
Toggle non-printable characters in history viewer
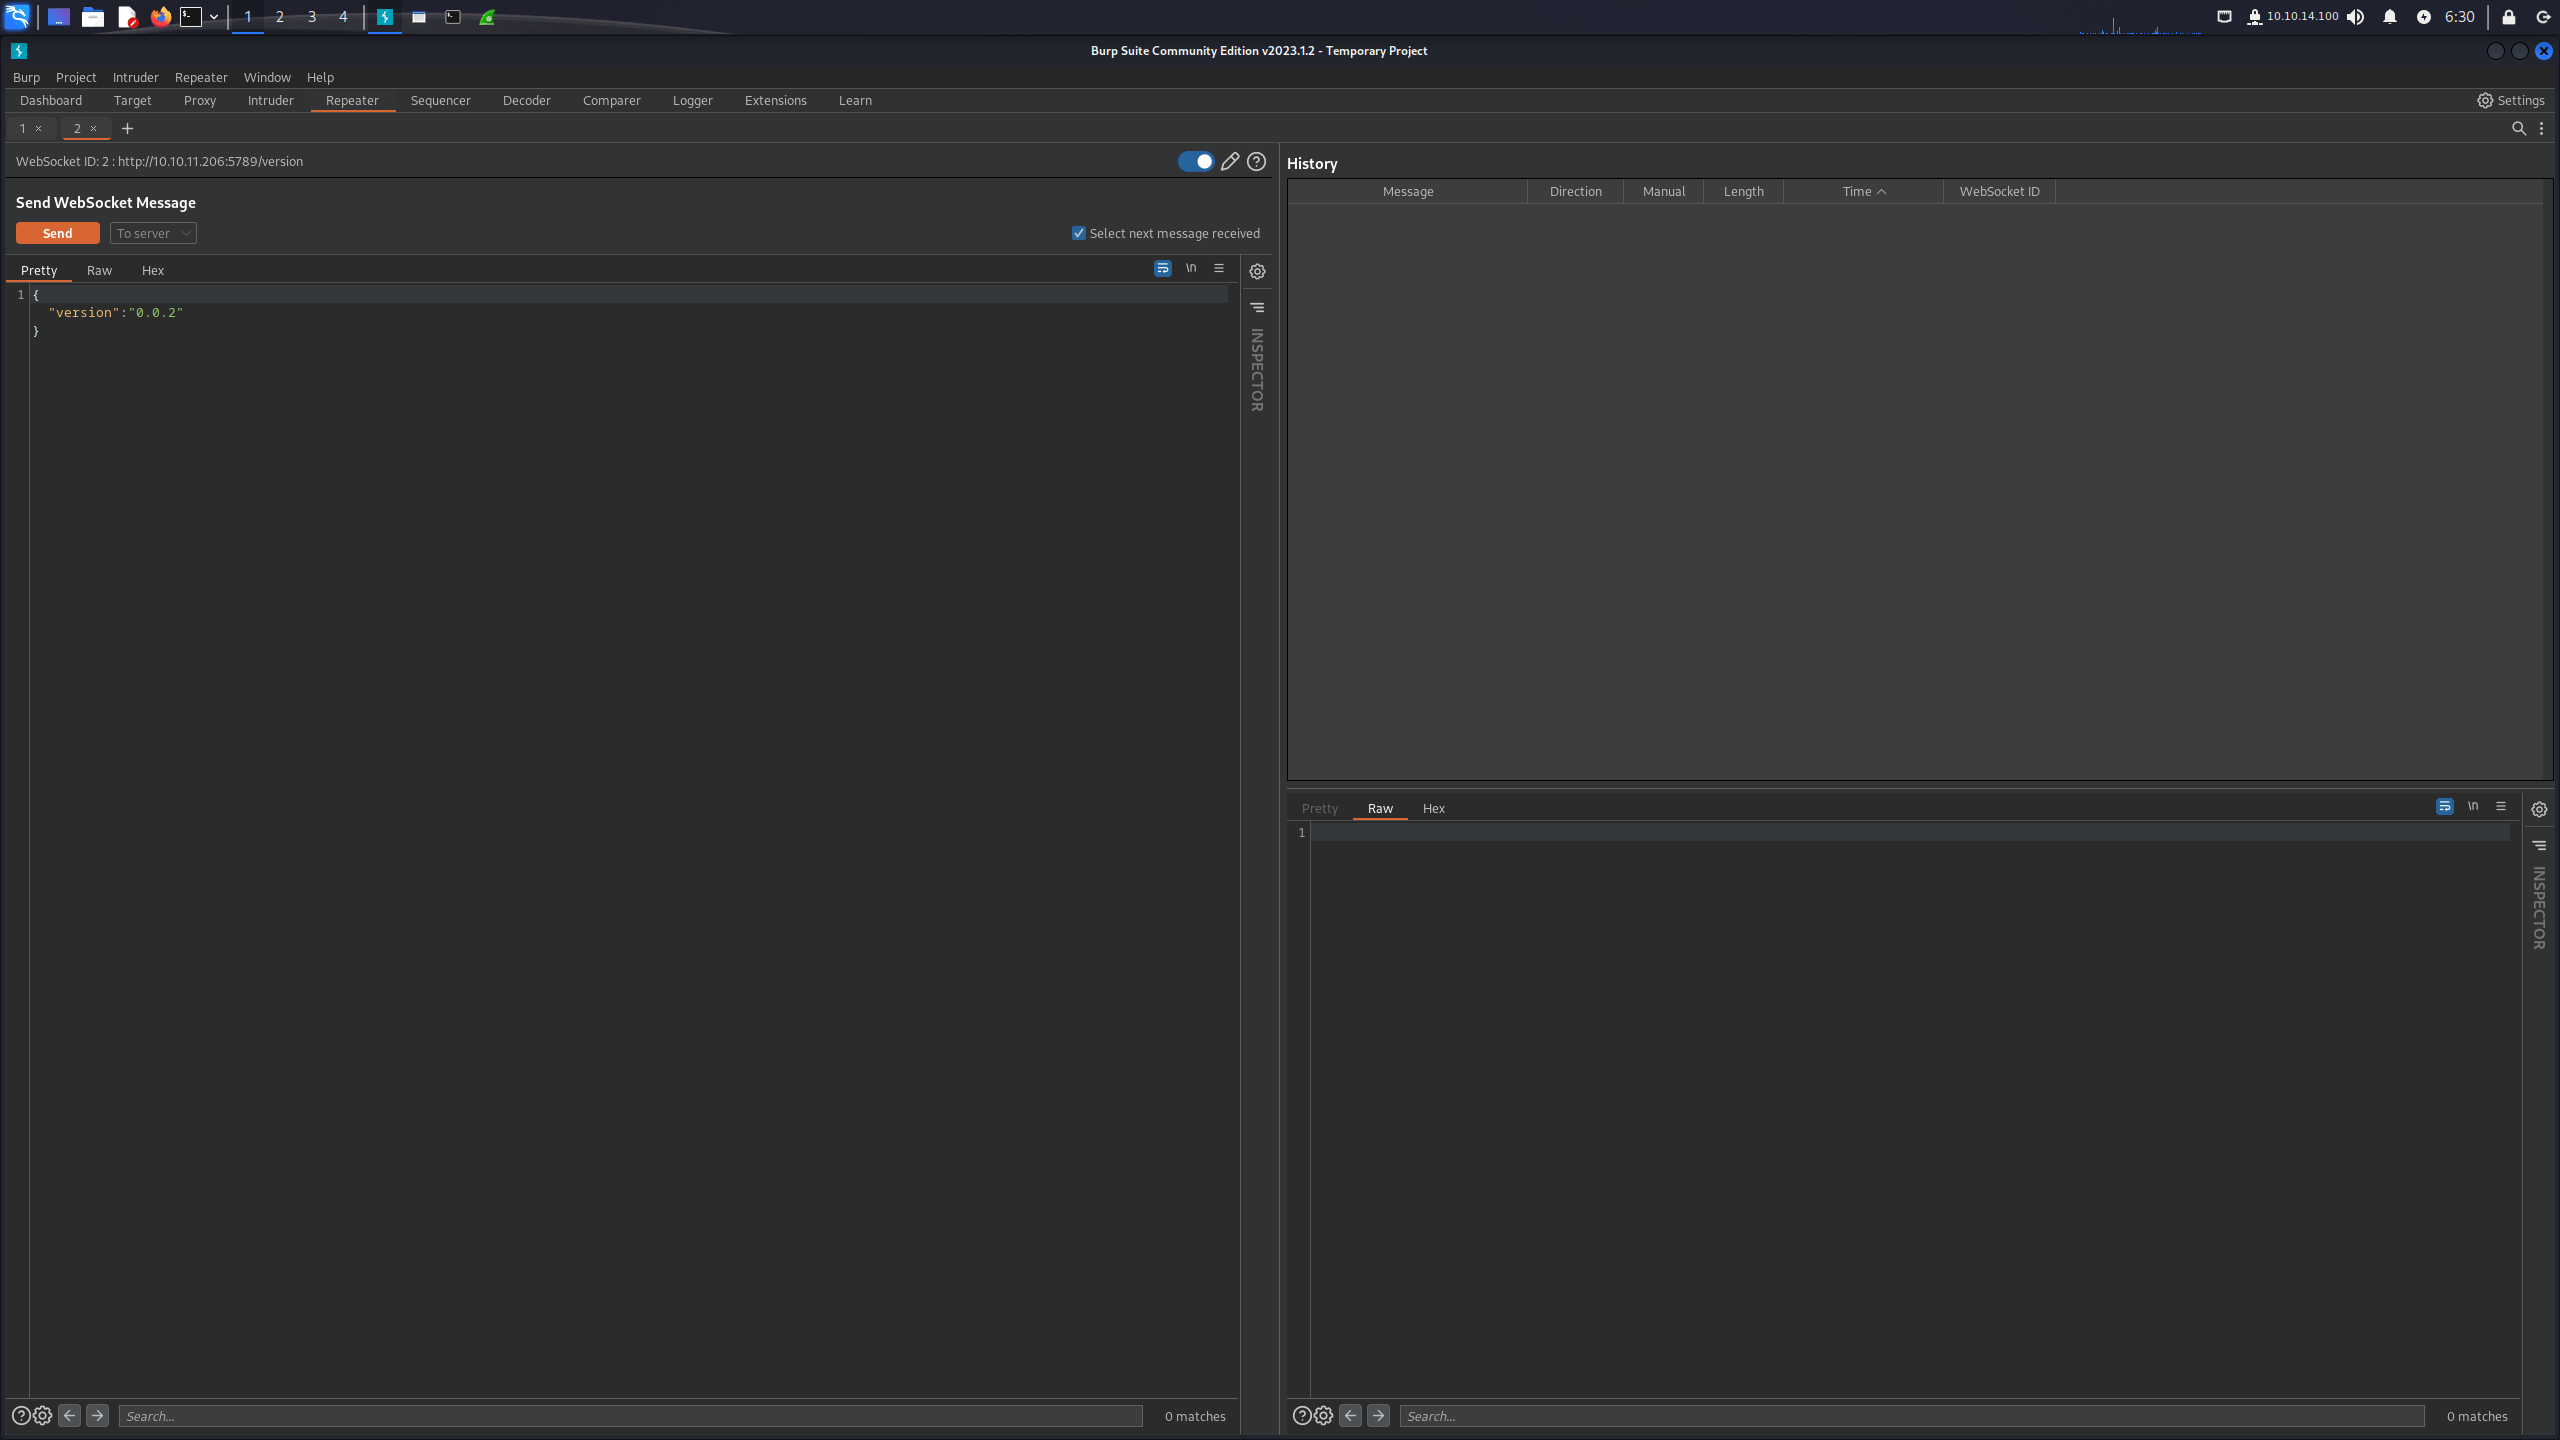2473,806
